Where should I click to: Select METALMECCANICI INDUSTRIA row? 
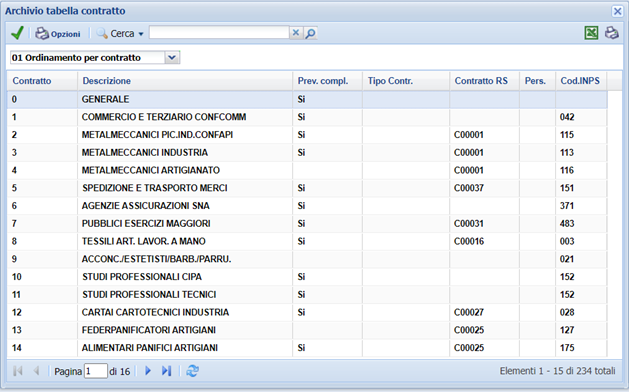coord(307,152)
